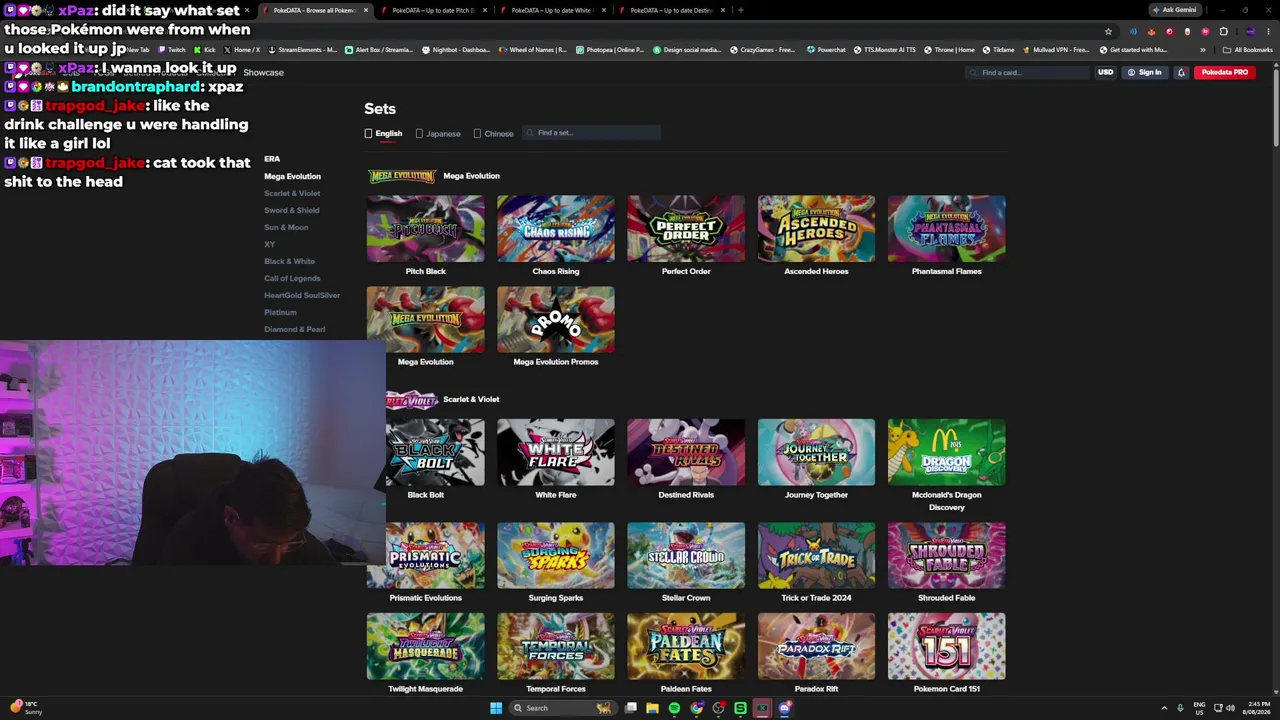
Task: Open a new browser tab
Action: point(740,10)
